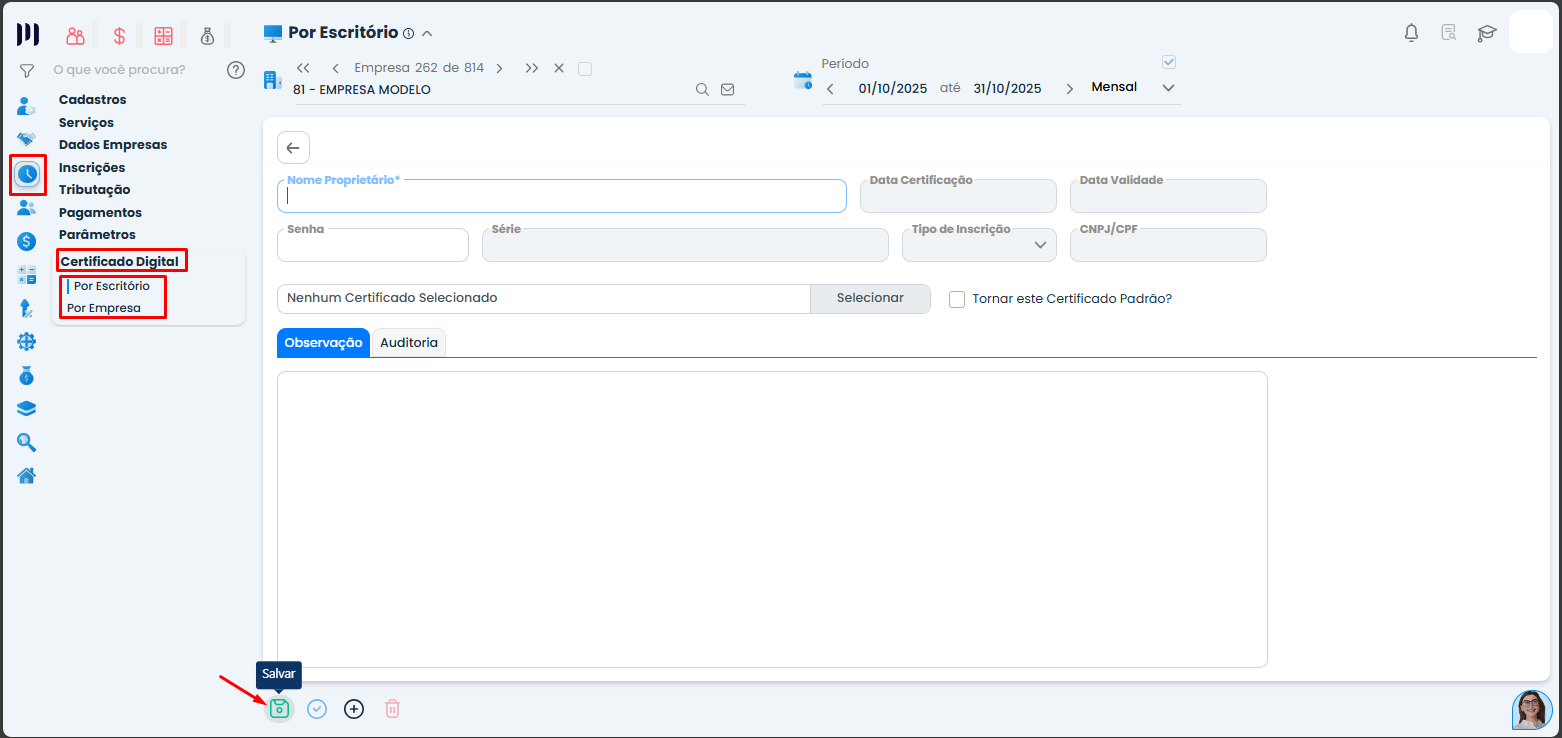Click the document search icon near bell
The image size is (1562, 738).
pyautogui.click(x=1448, y=33)
